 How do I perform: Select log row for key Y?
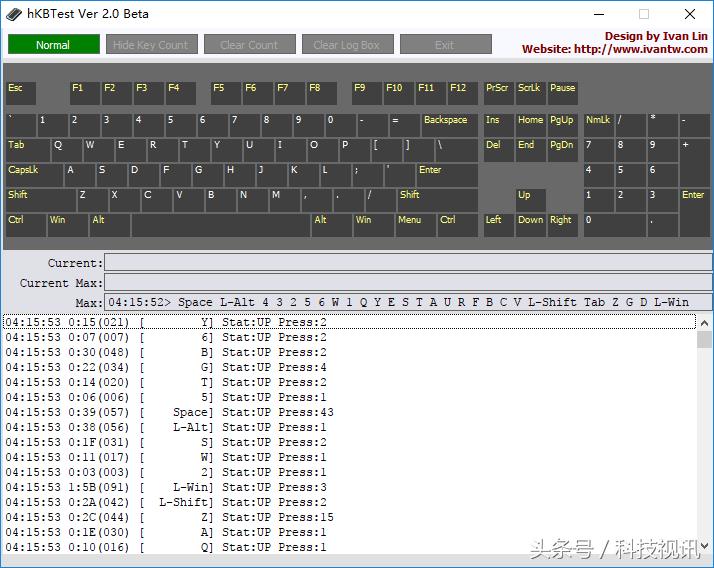pos(349,322)
